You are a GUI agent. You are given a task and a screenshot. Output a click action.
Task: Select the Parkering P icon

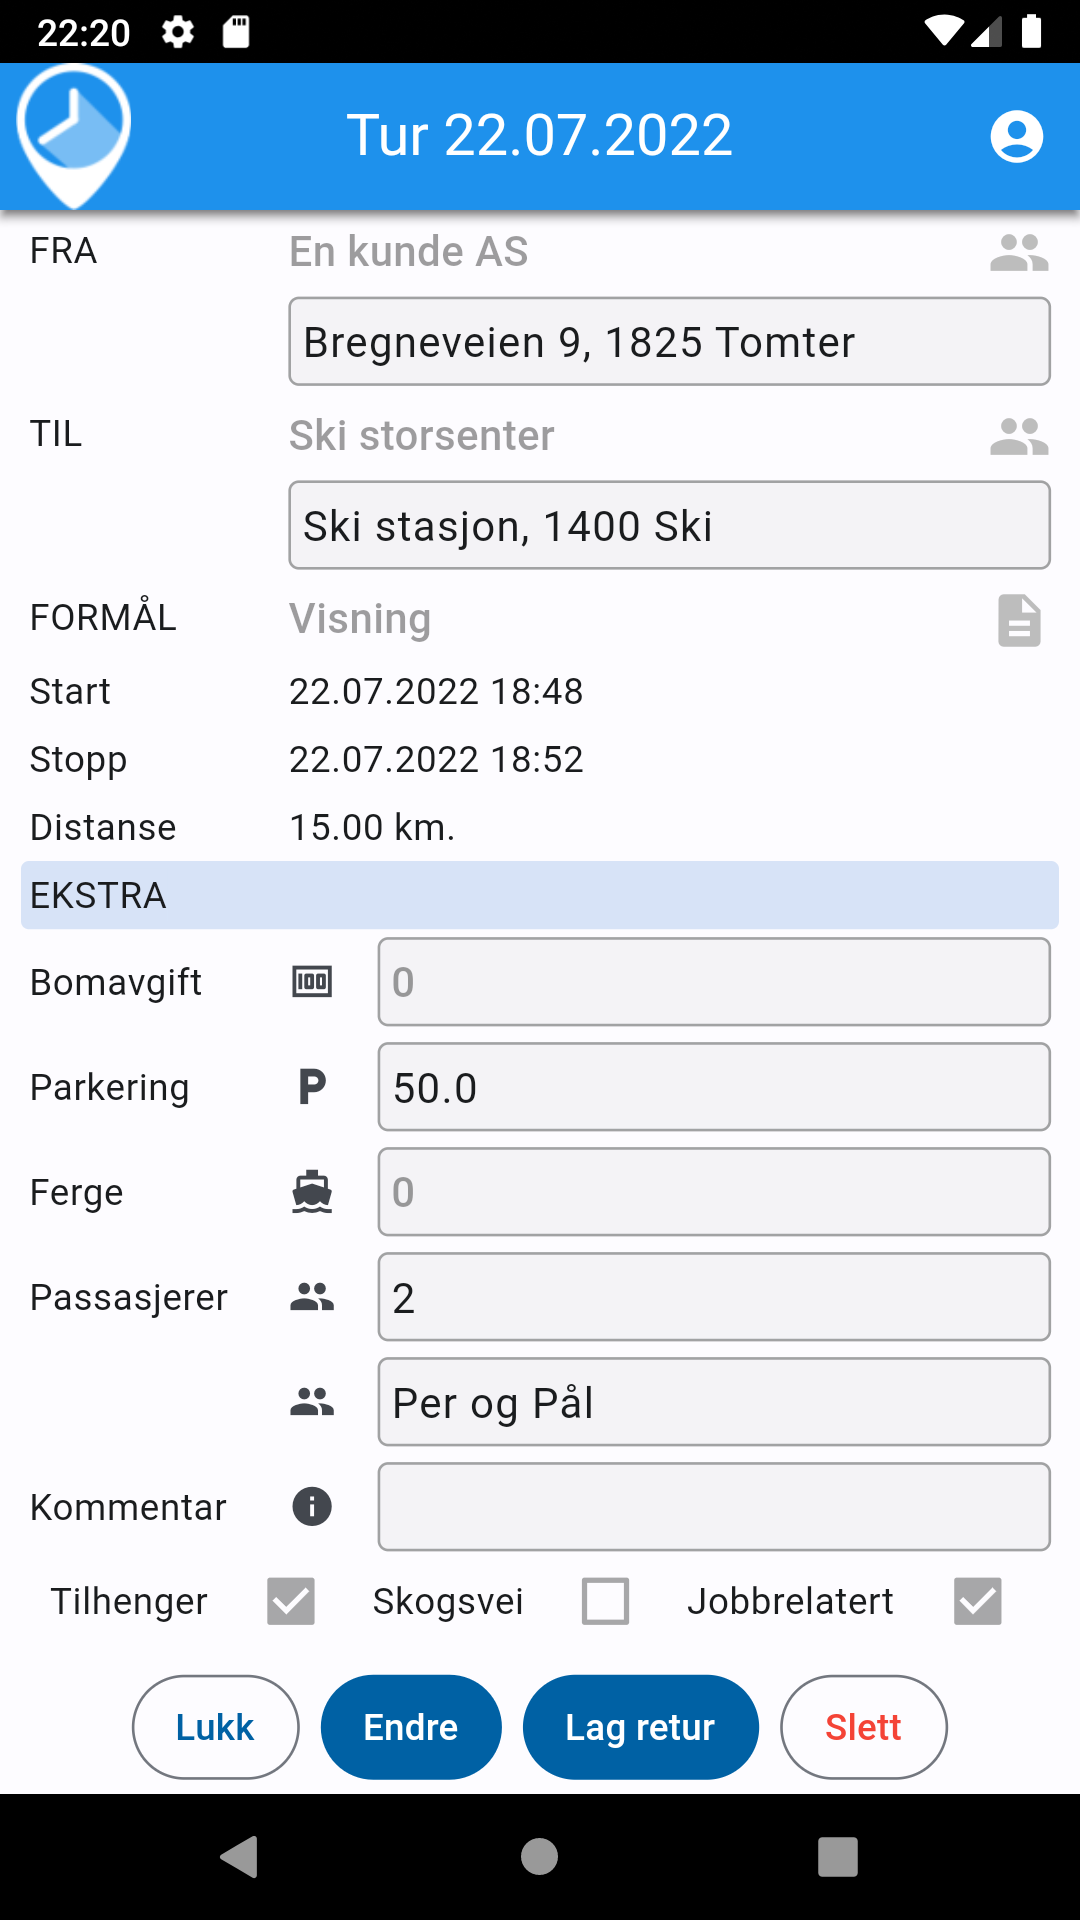tap(311, 1086)
